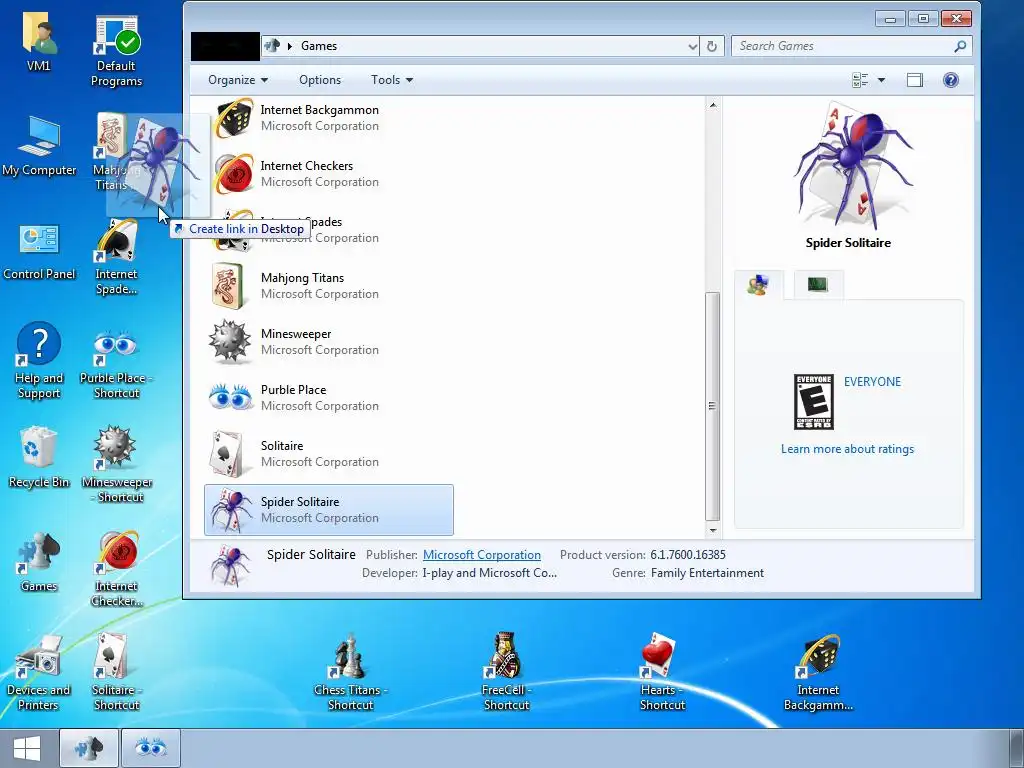Image resolution: width=1024 pixels, height=768 pixels.
Task: Open the Windows Start button
Action: 27,748
